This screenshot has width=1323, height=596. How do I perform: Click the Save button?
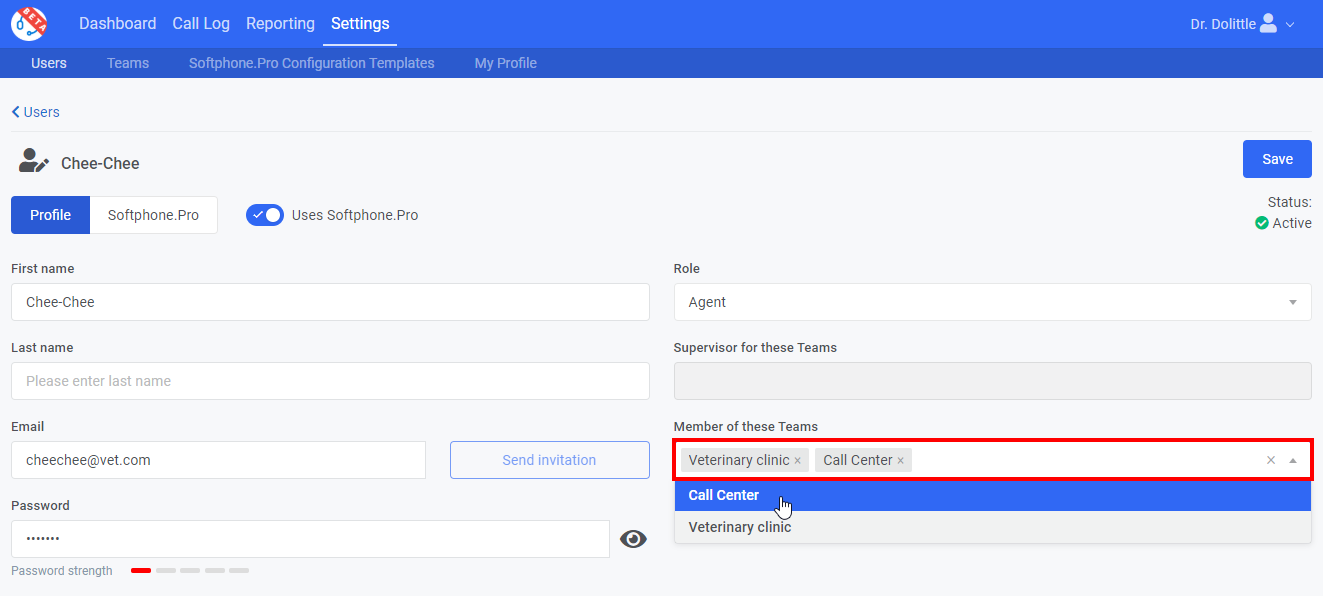[x=1277, y=159]
